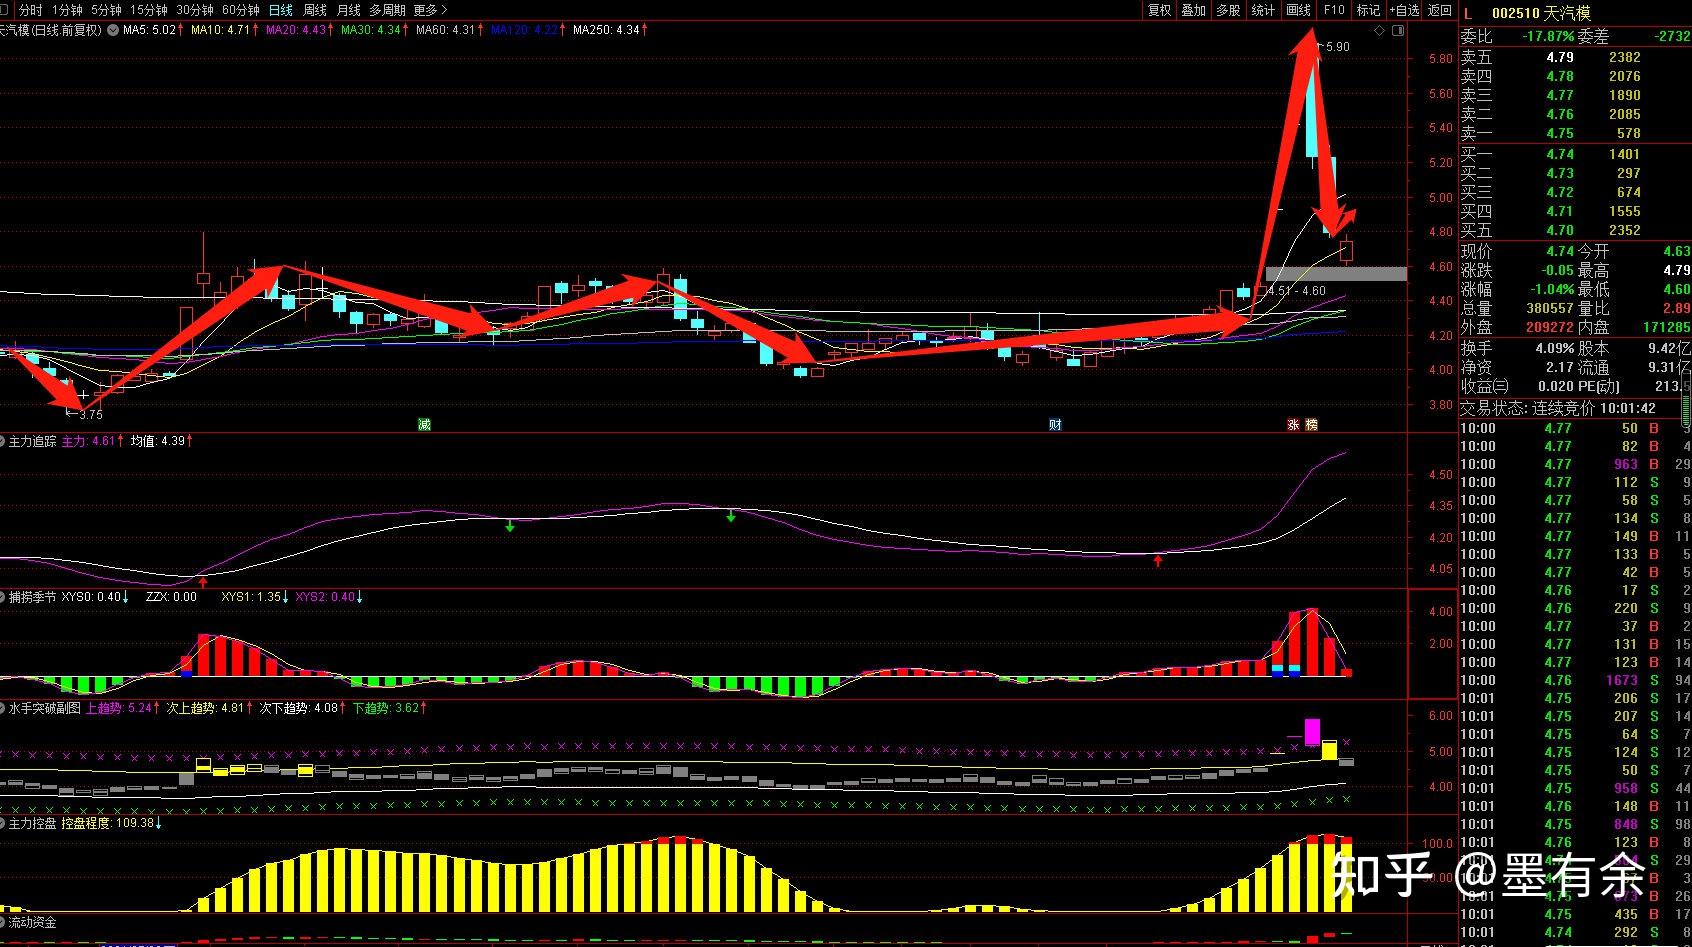Switch to the 分时 intraday chart tab

click(30, 10)
